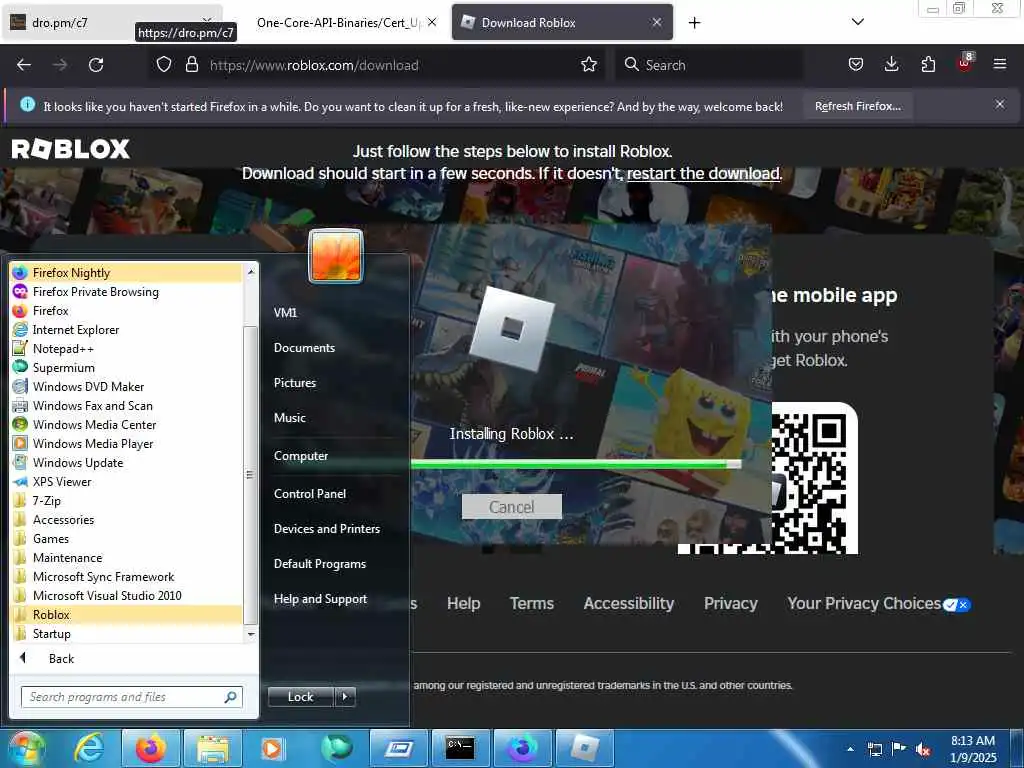Open a new tab with the plus button
Screen dimensions: 1024x768
point(694,23)
